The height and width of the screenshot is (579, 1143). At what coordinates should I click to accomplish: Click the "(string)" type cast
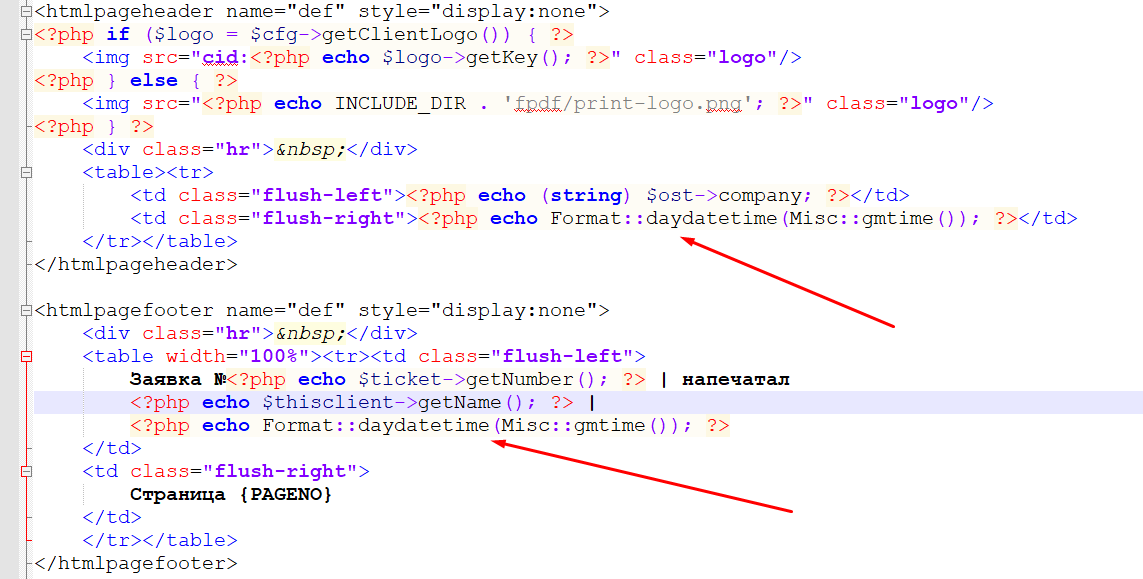586,195
